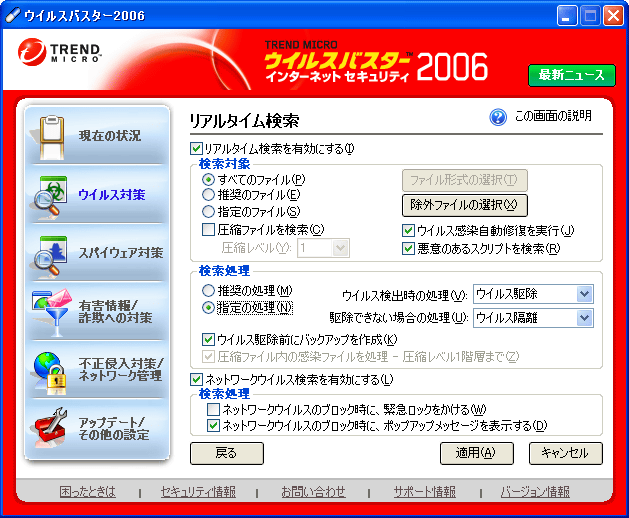Open the 困ったときは link
This screenshot has height=518, width=629.
[87, 492]
